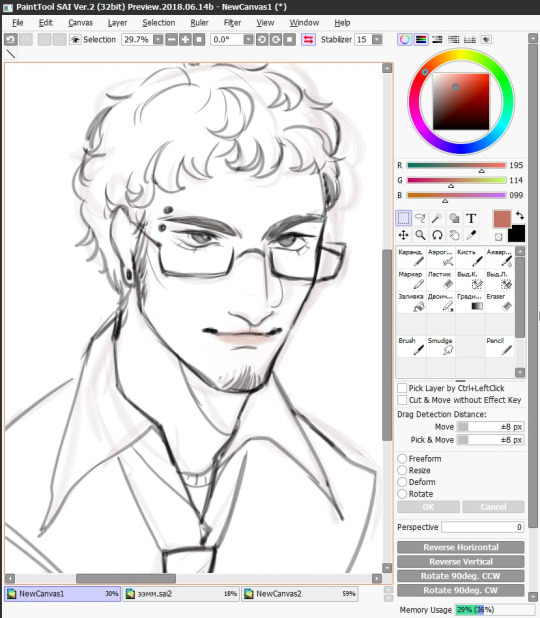Click the Perspective value field
540x618 pixels.
(x=482, y=527)
